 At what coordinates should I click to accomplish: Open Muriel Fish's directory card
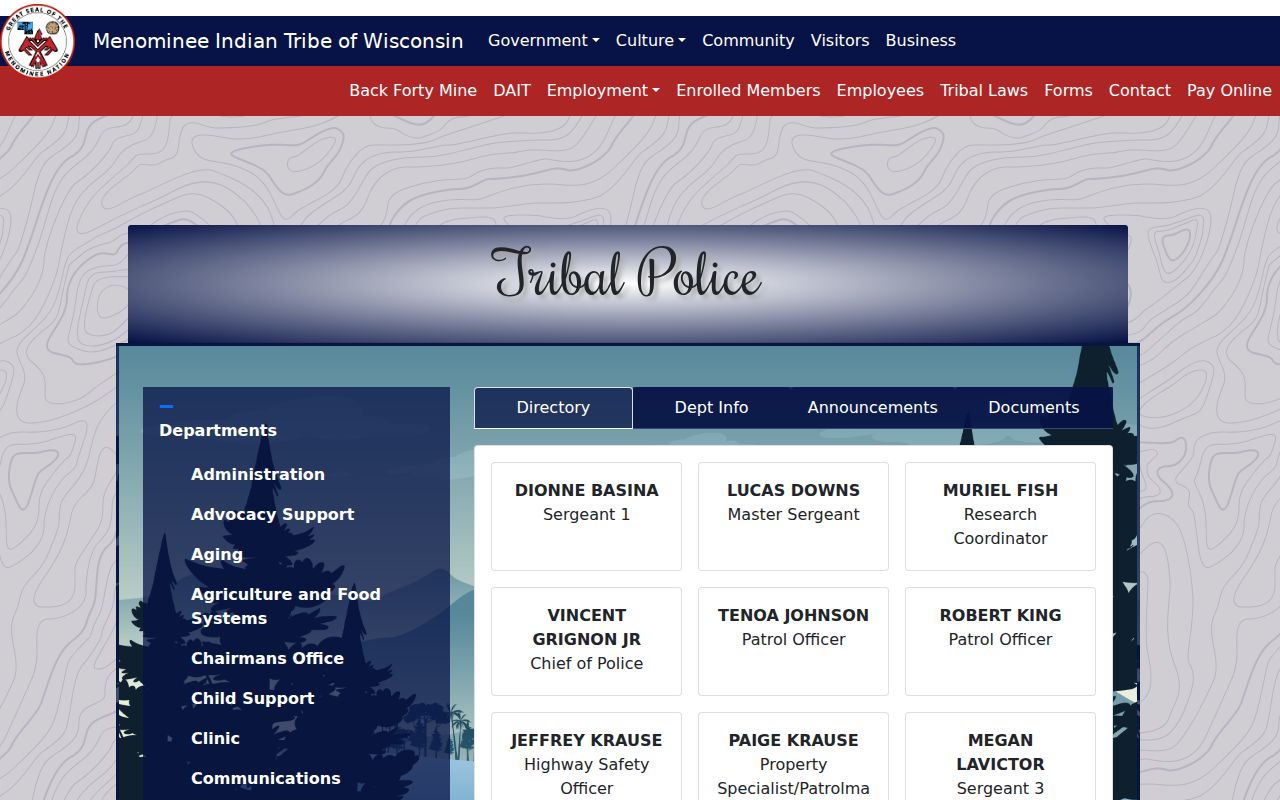tap(1000, 516)
